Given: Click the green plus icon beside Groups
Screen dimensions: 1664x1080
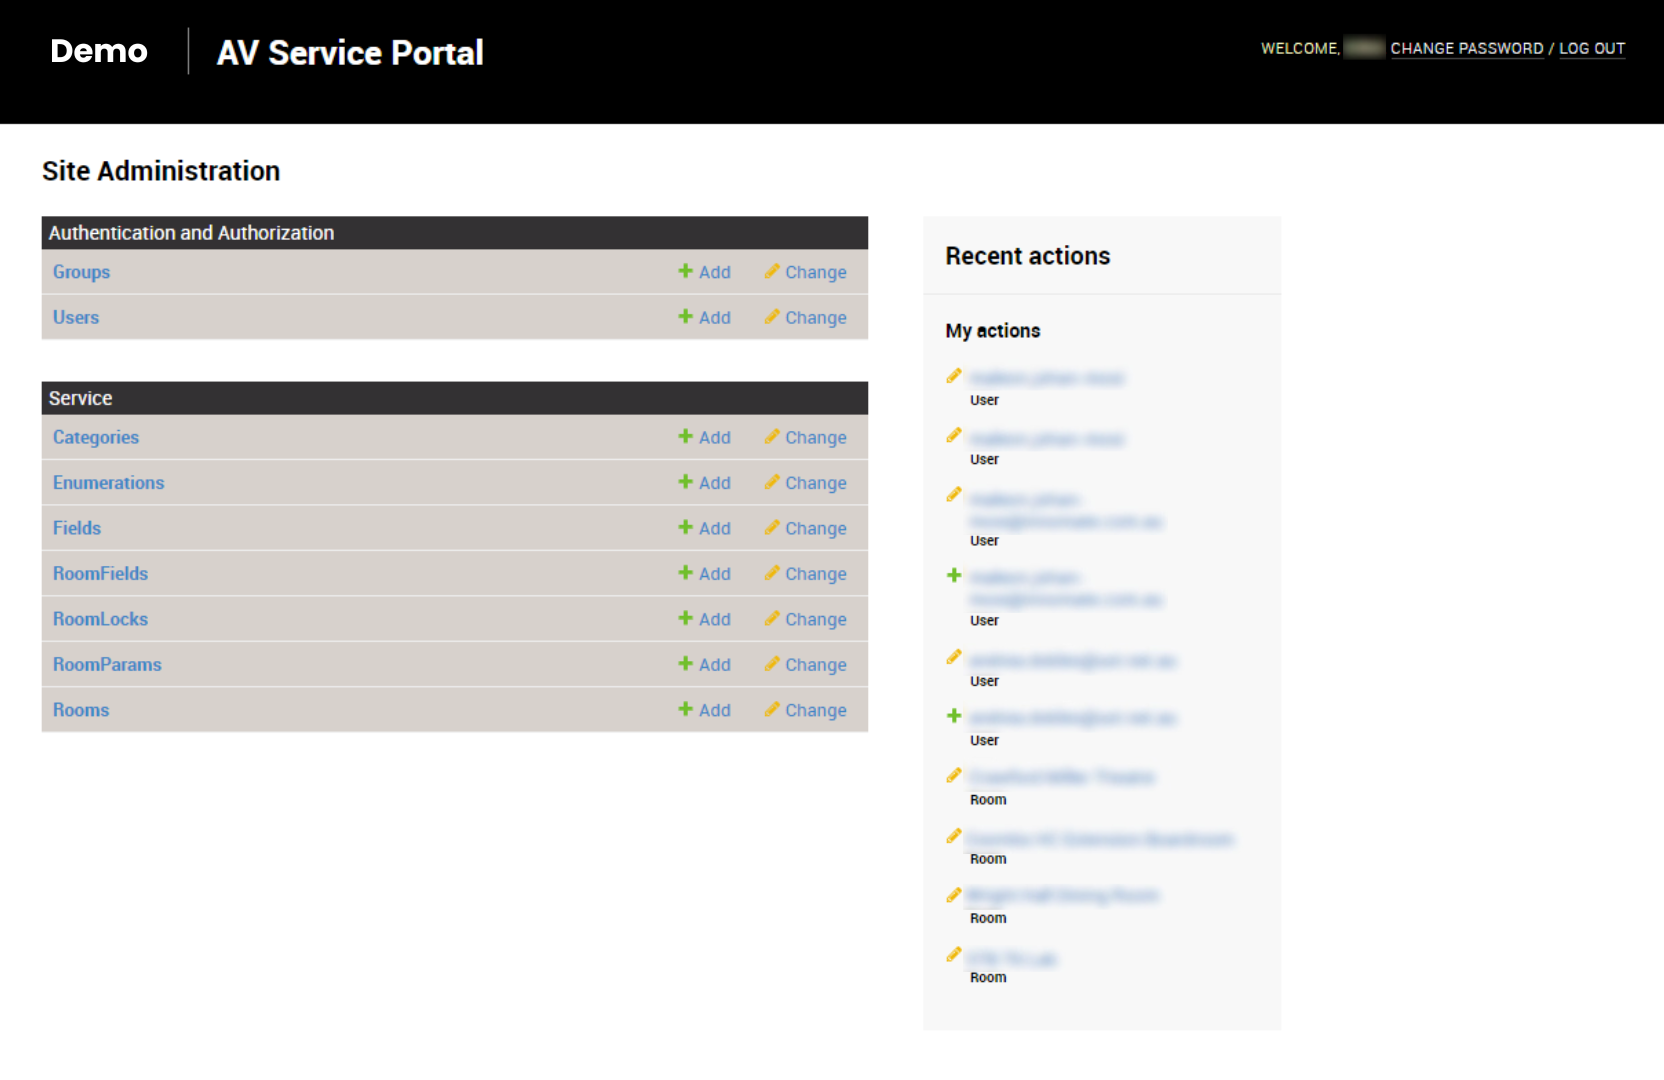Looking at the screenshot, I should pyautogui.click(x=686, y=271).
